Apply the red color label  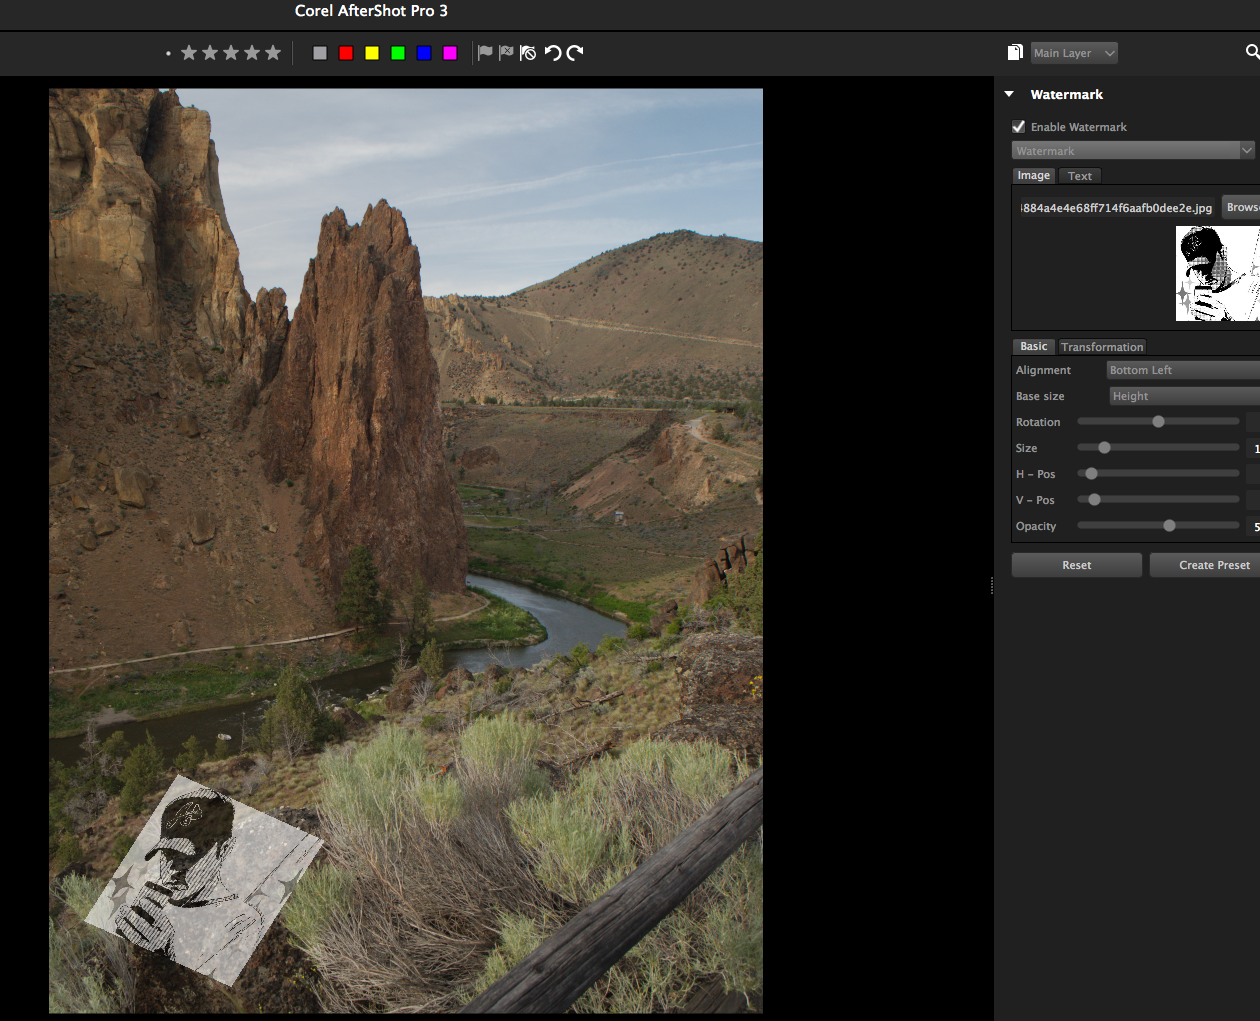(346, 53)
